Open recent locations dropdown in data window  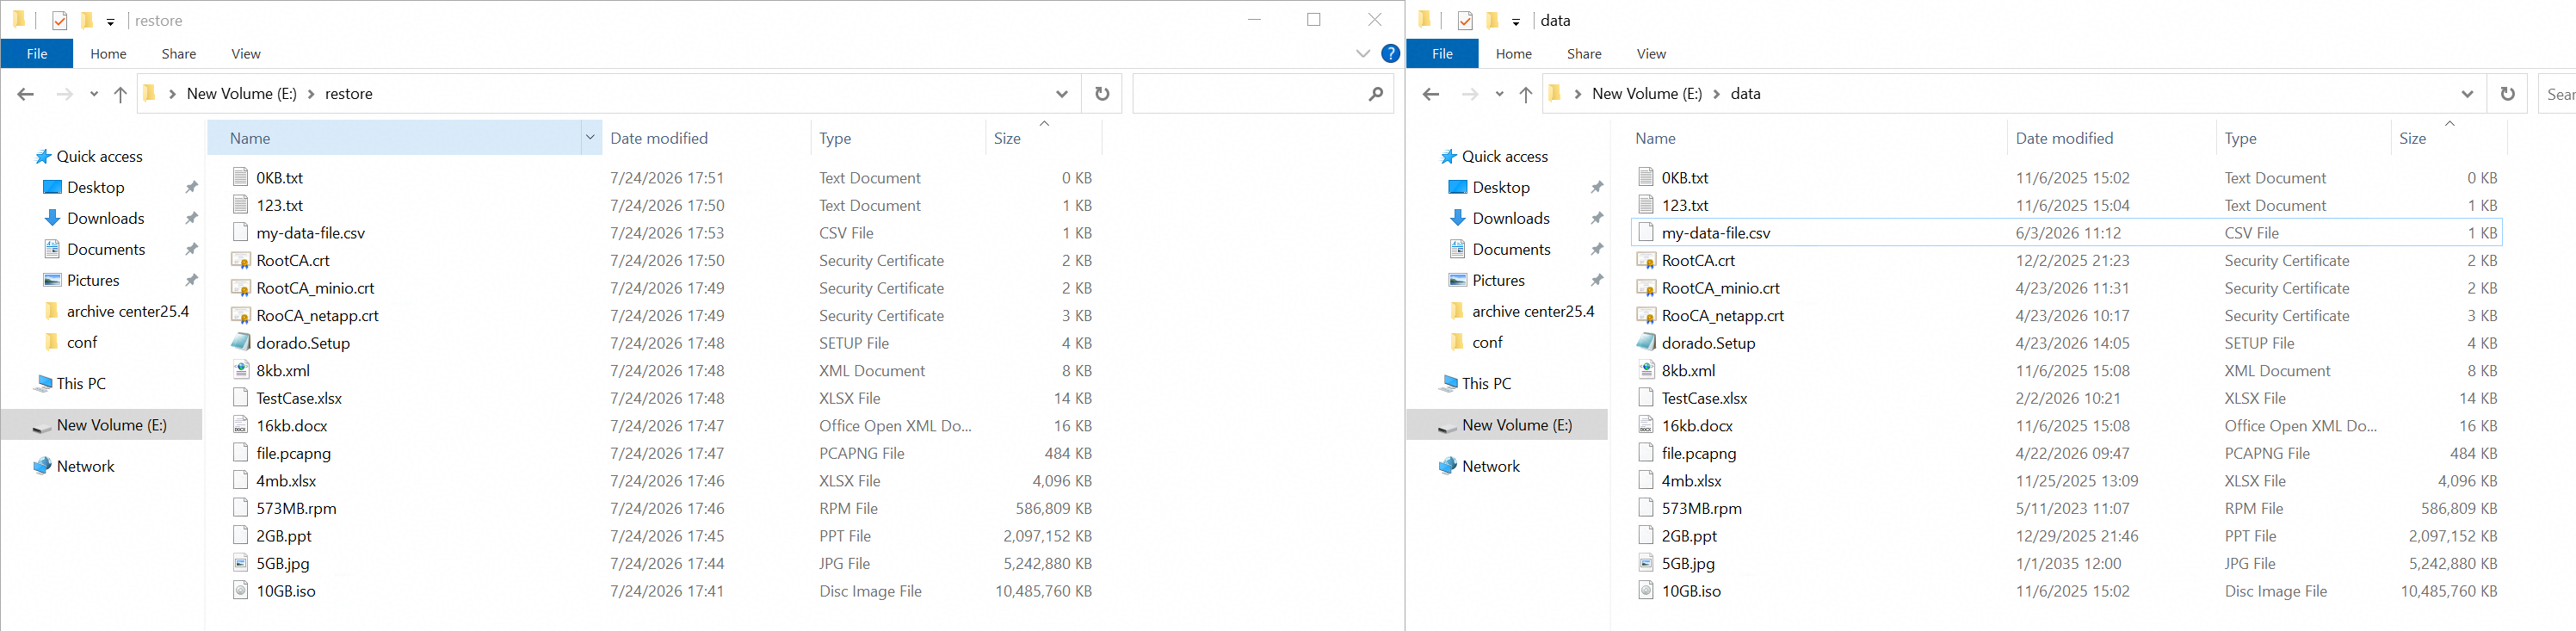1499,94
